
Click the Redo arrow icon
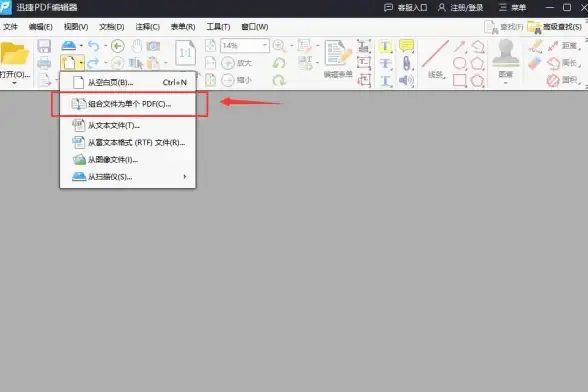(x=94, y=63)
